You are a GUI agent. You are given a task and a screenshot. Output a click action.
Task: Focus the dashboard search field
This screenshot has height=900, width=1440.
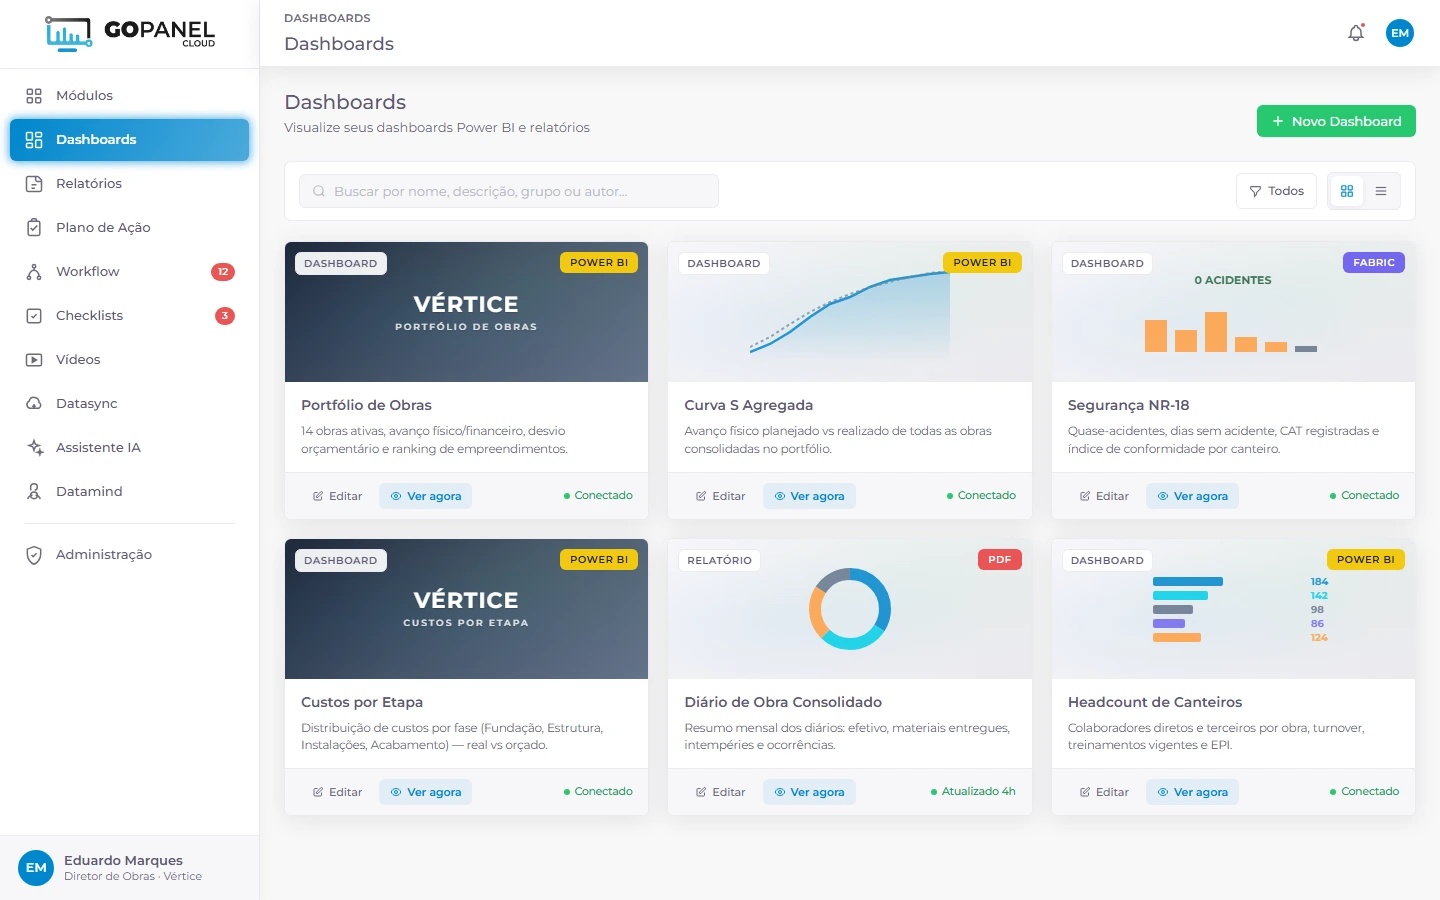pyautogui.click(x=509, y=191)
